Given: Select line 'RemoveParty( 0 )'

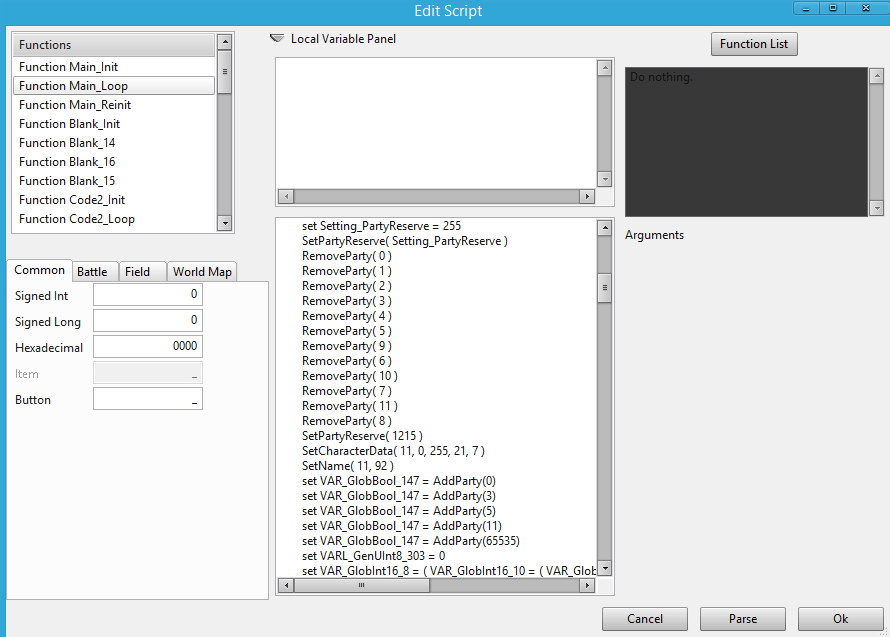Looking at the screenshot, I should coord(347,256).
